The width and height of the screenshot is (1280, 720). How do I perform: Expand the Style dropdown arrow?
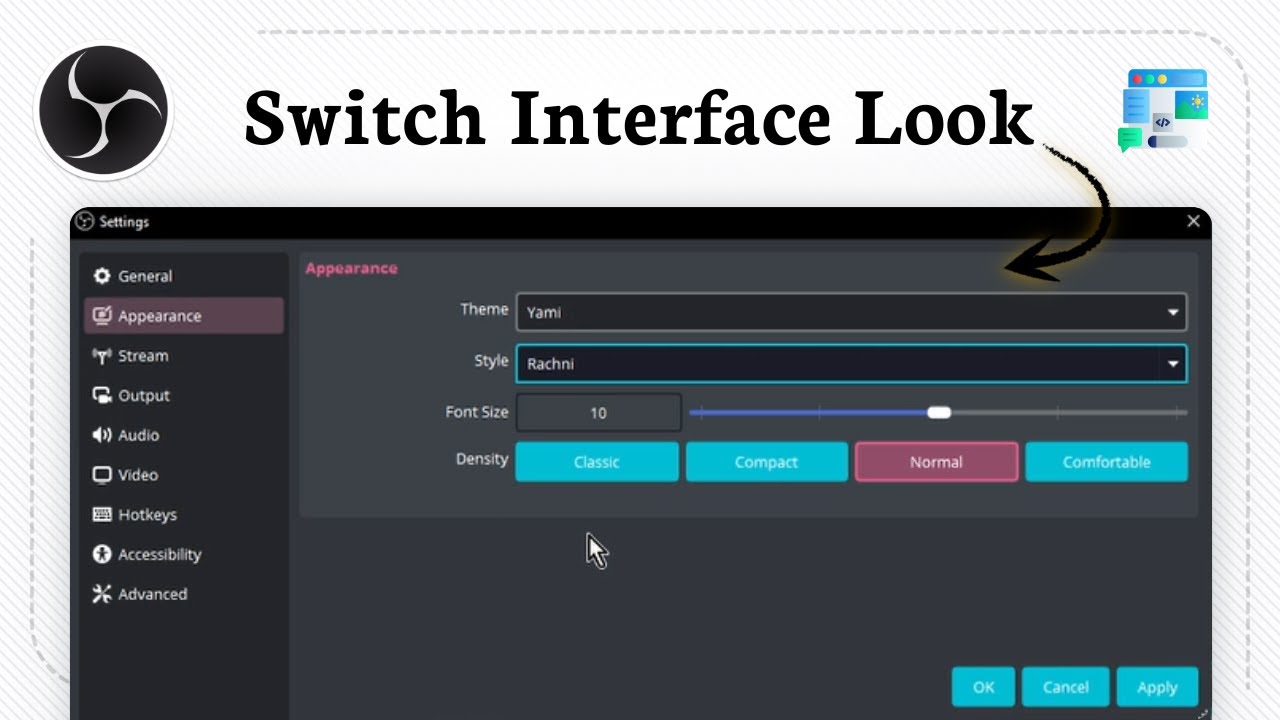click(x=1173, y=364)
